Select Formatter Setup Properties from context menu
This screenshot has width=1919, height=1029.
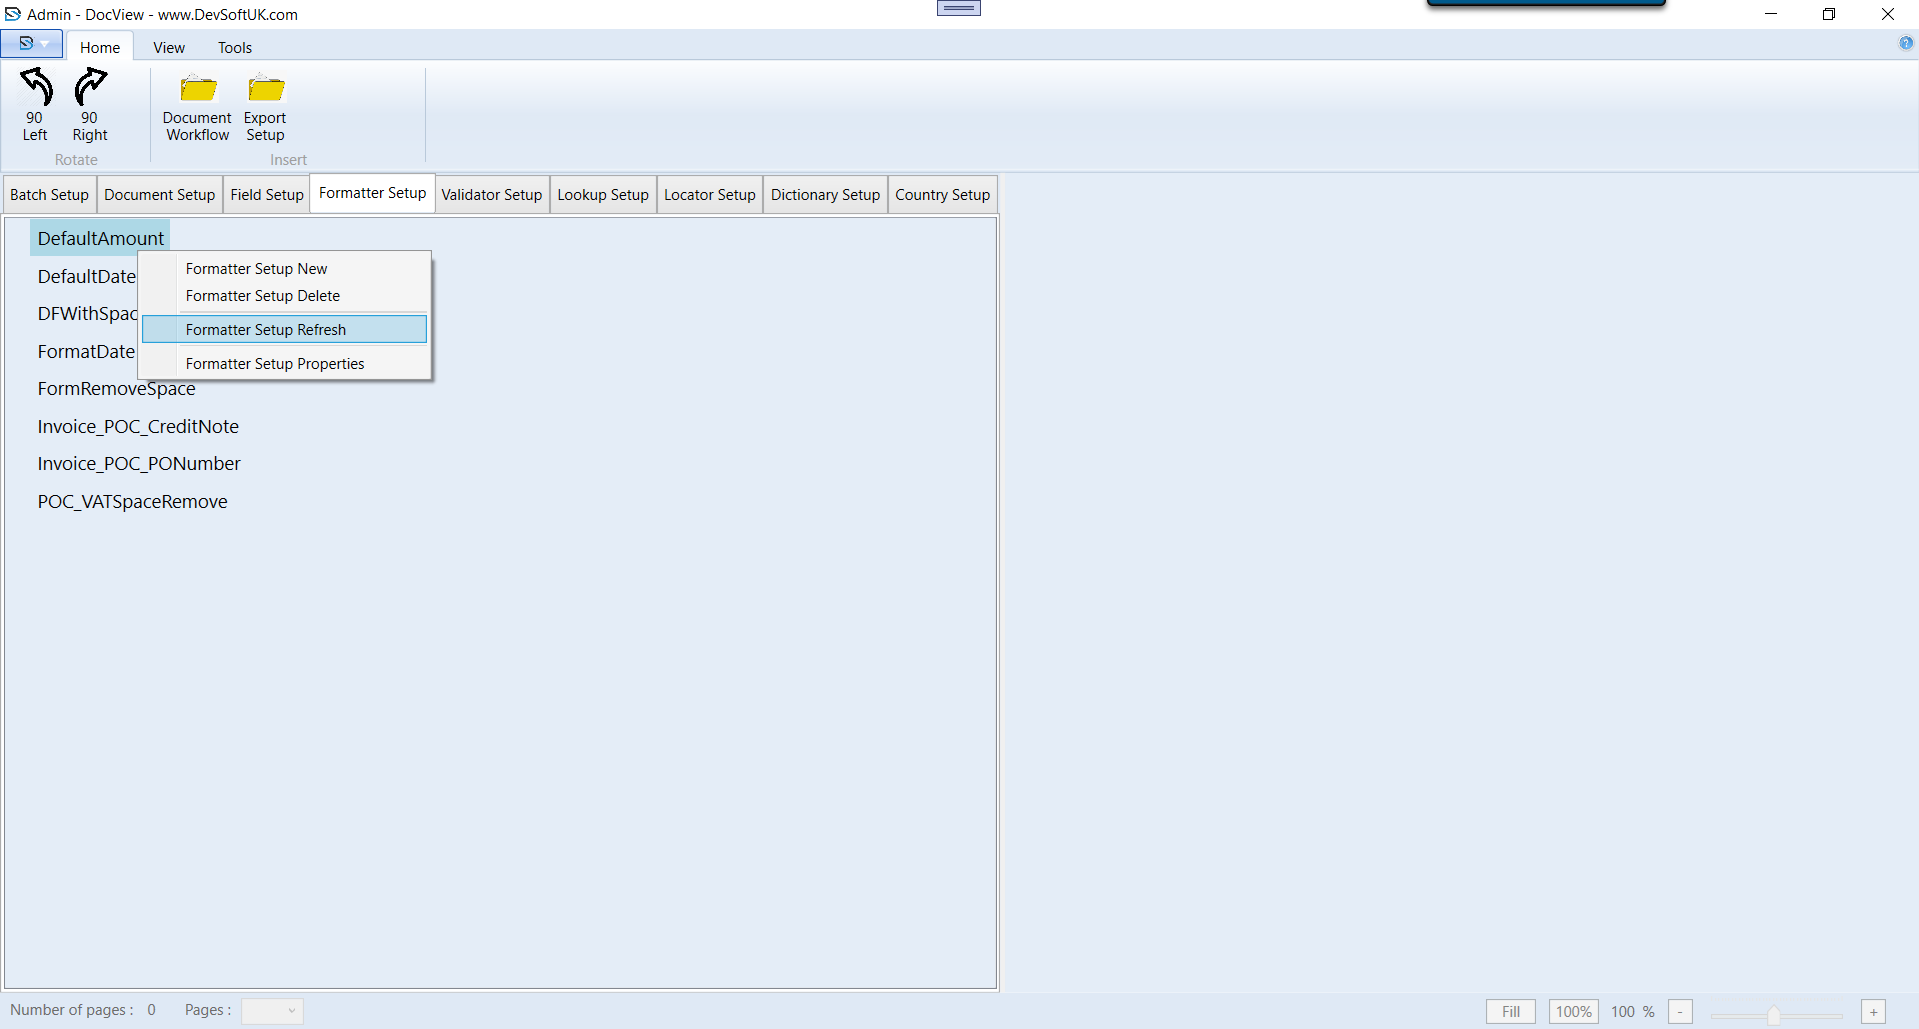pos(275,364)
